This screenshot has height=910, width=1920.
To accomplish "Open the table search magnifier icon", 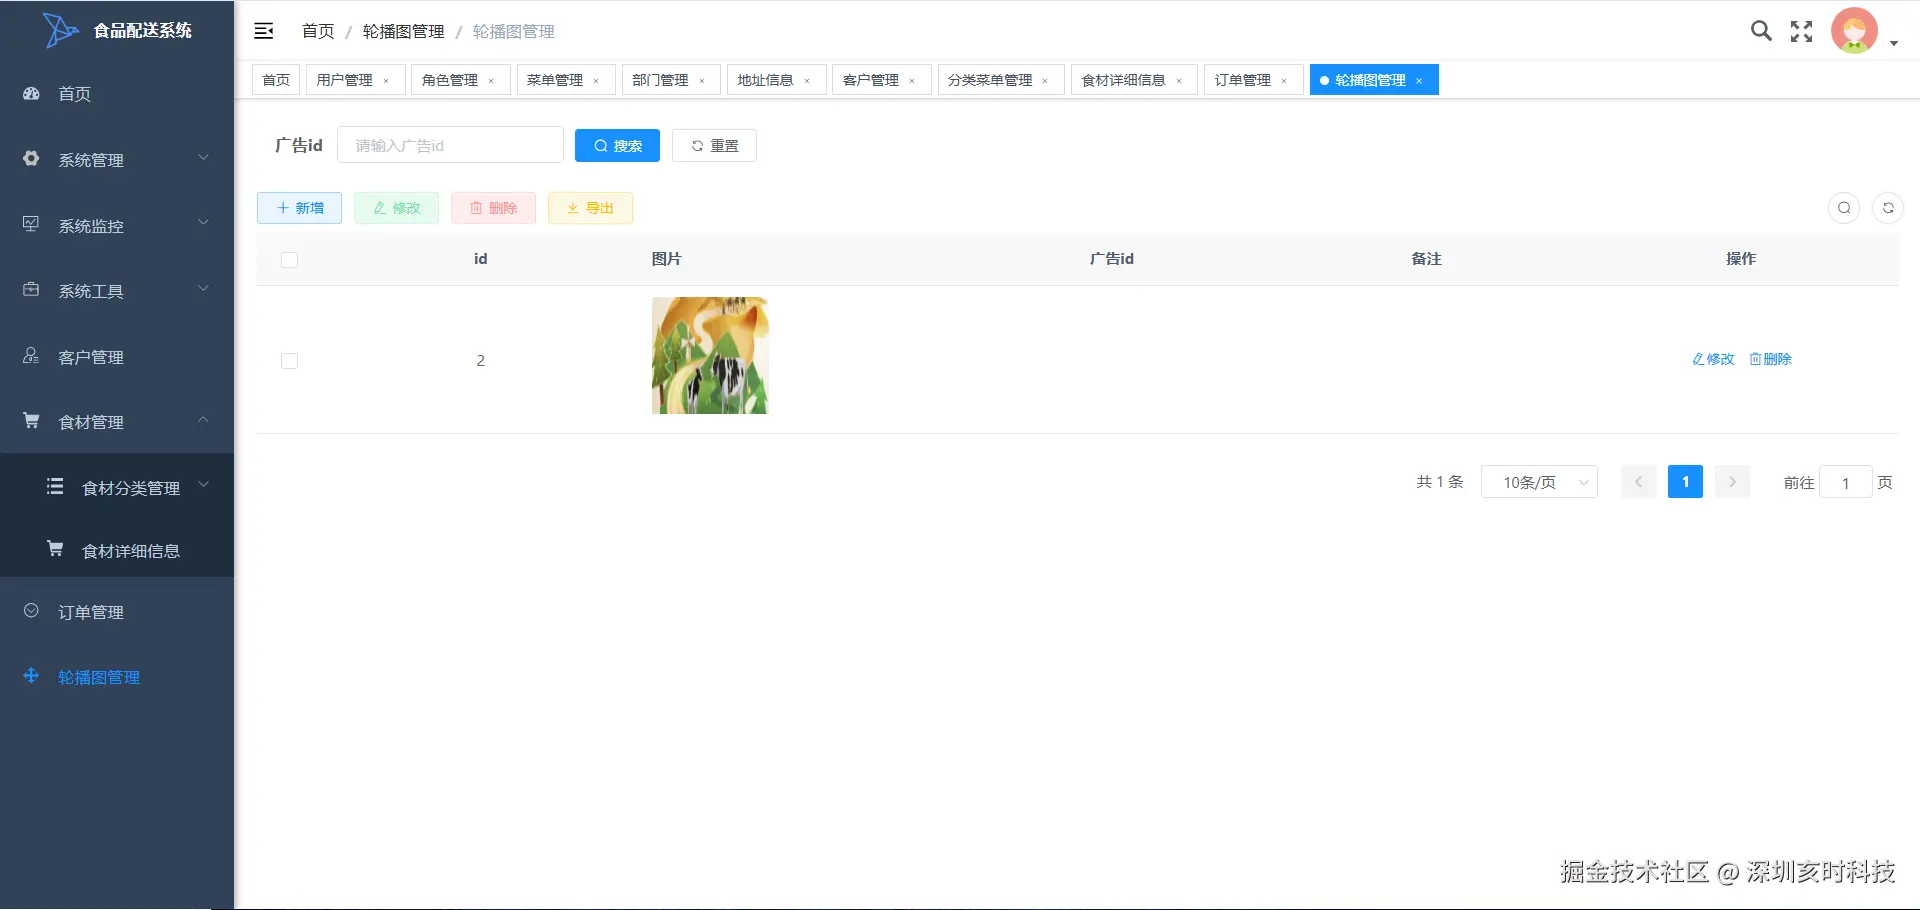I will (x=1844, y=208).
